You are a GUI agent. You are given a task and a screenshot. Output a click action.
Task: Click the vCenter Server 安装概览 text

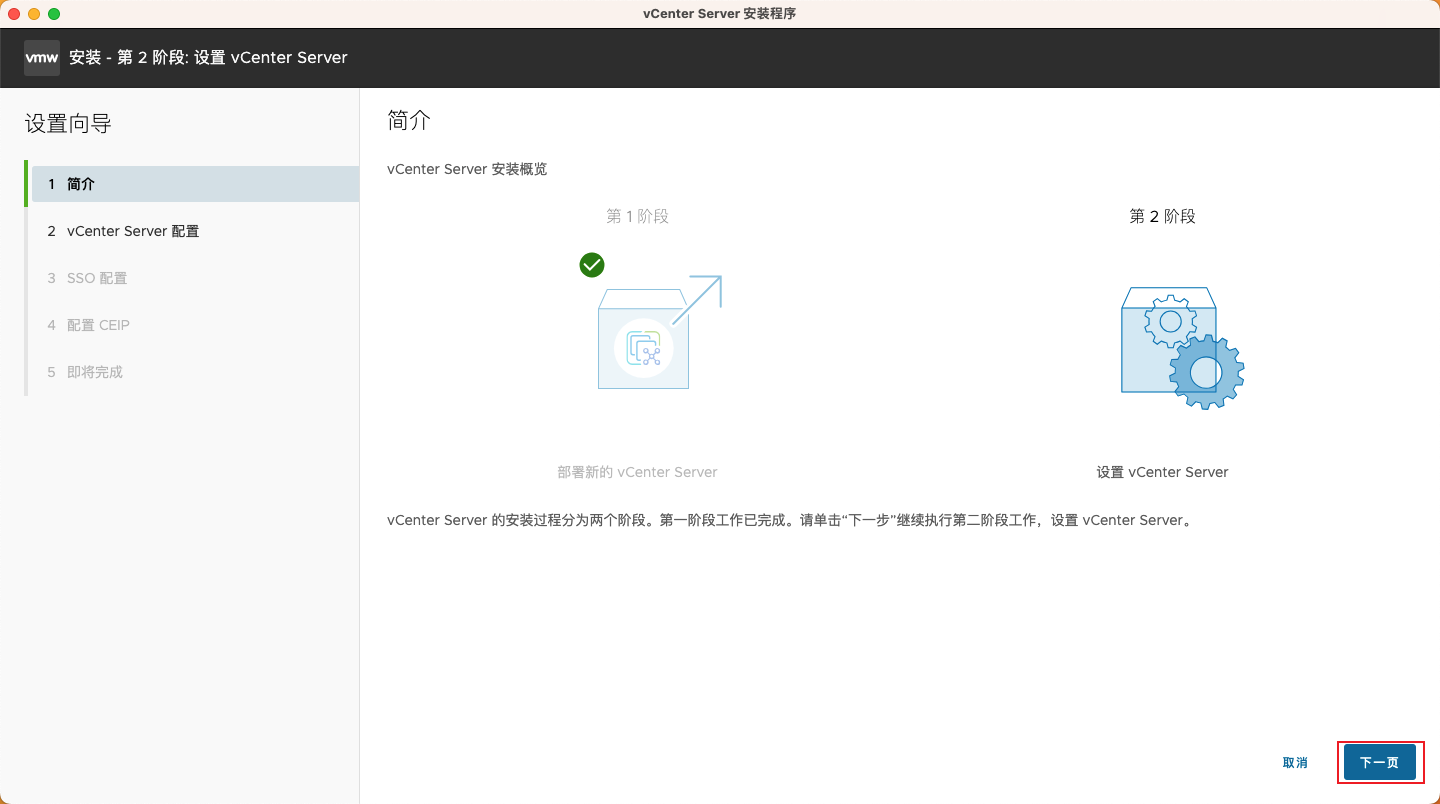click(x=467, y=169)
